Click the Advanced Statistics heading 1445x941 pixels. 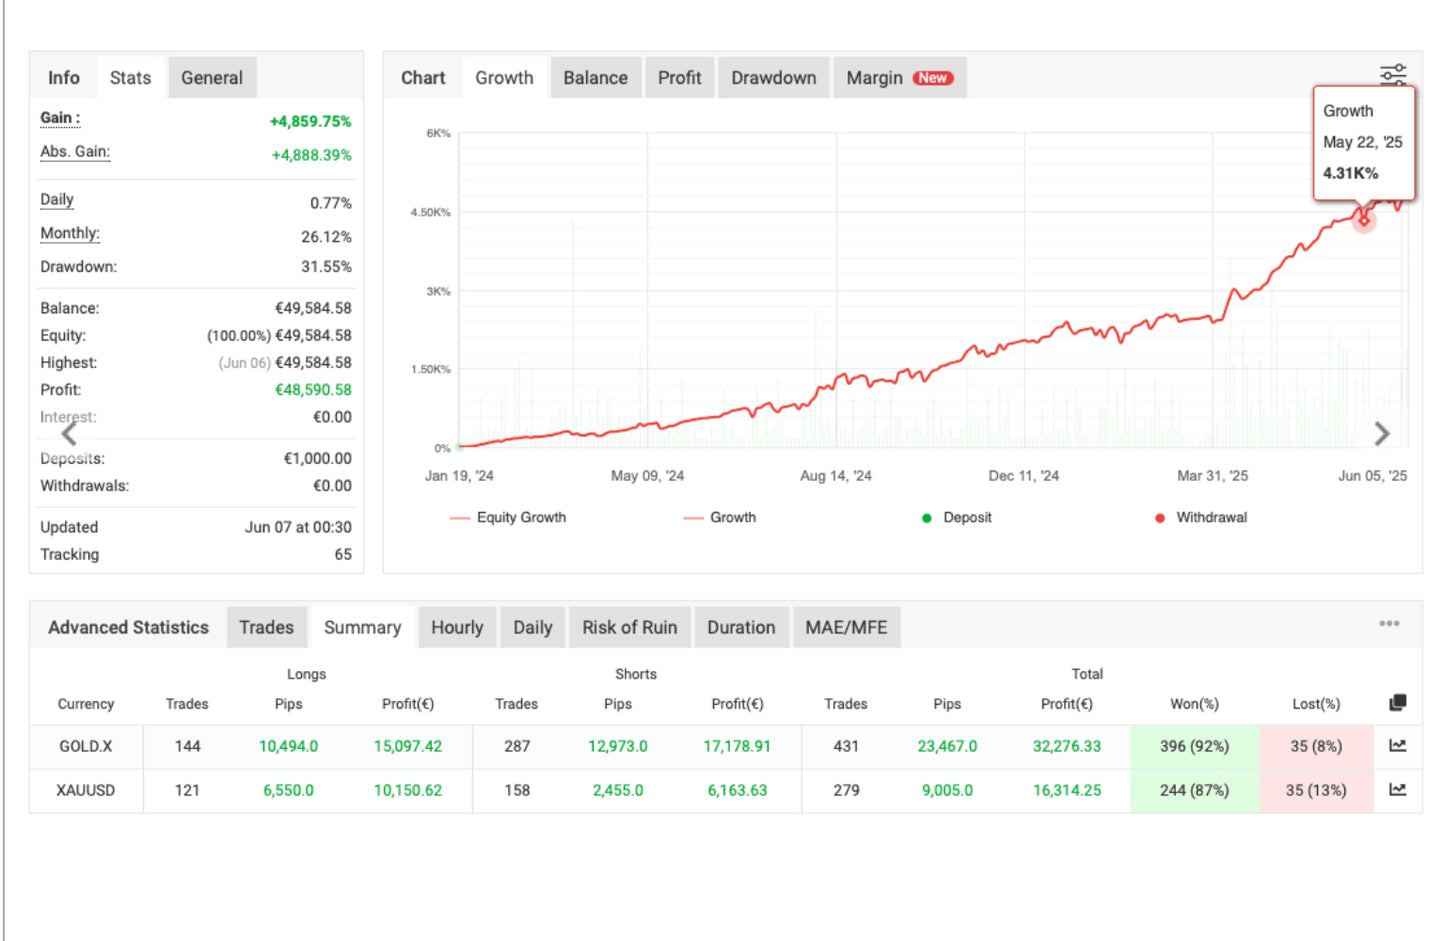[128, 628]
